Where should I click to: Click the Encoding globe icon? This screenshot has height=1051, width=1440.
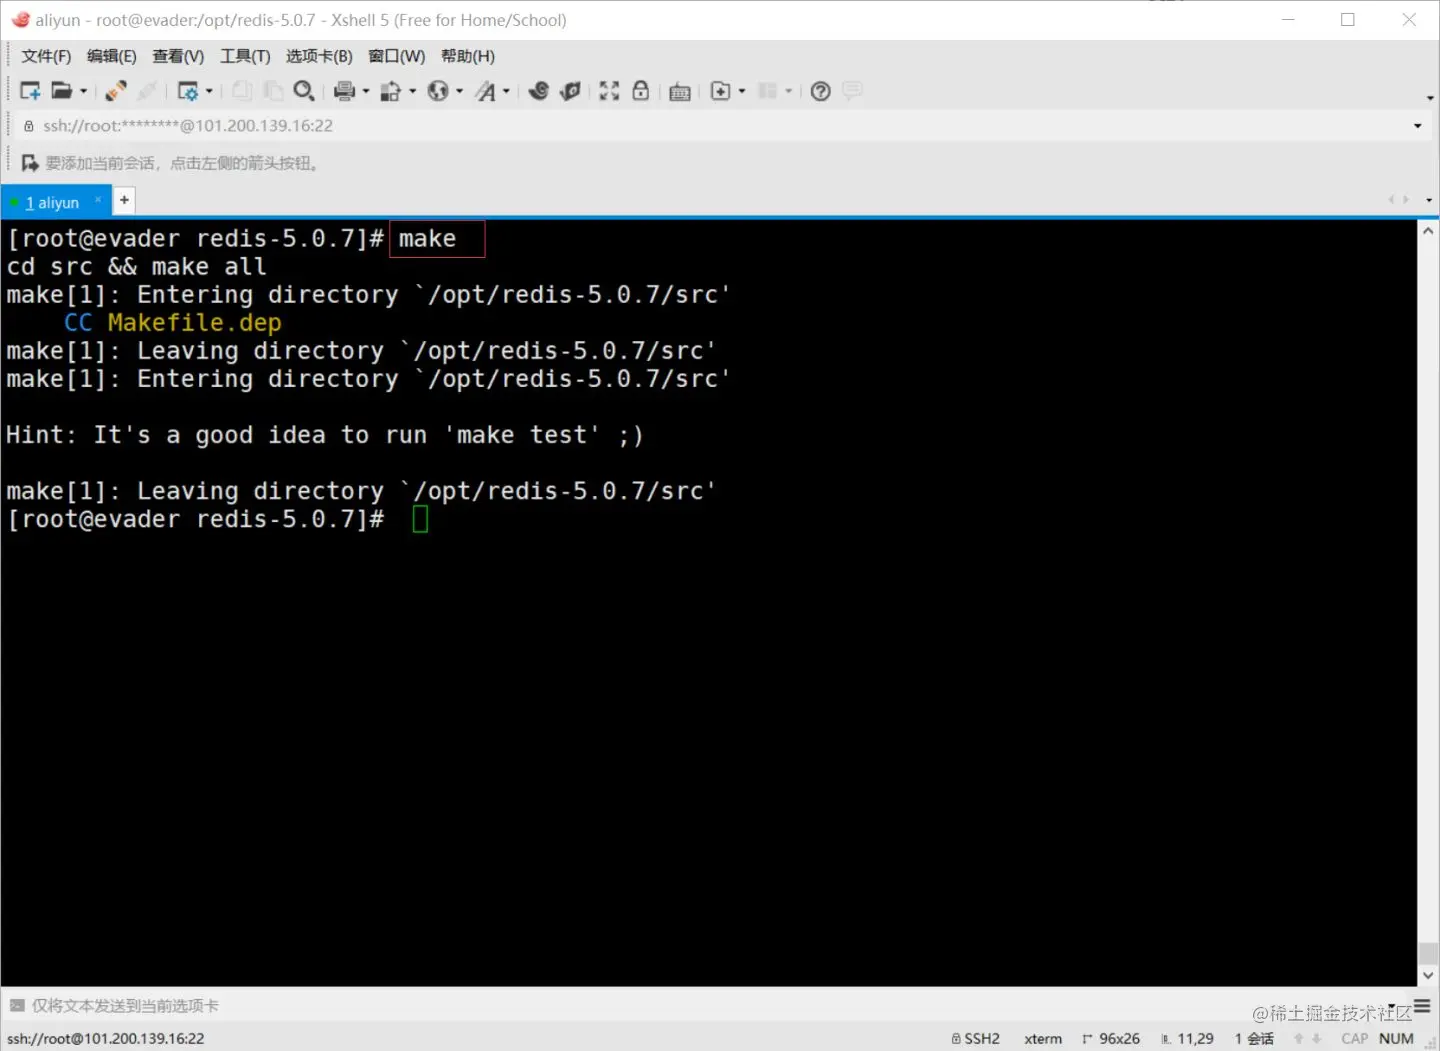(x=438, y=91)
